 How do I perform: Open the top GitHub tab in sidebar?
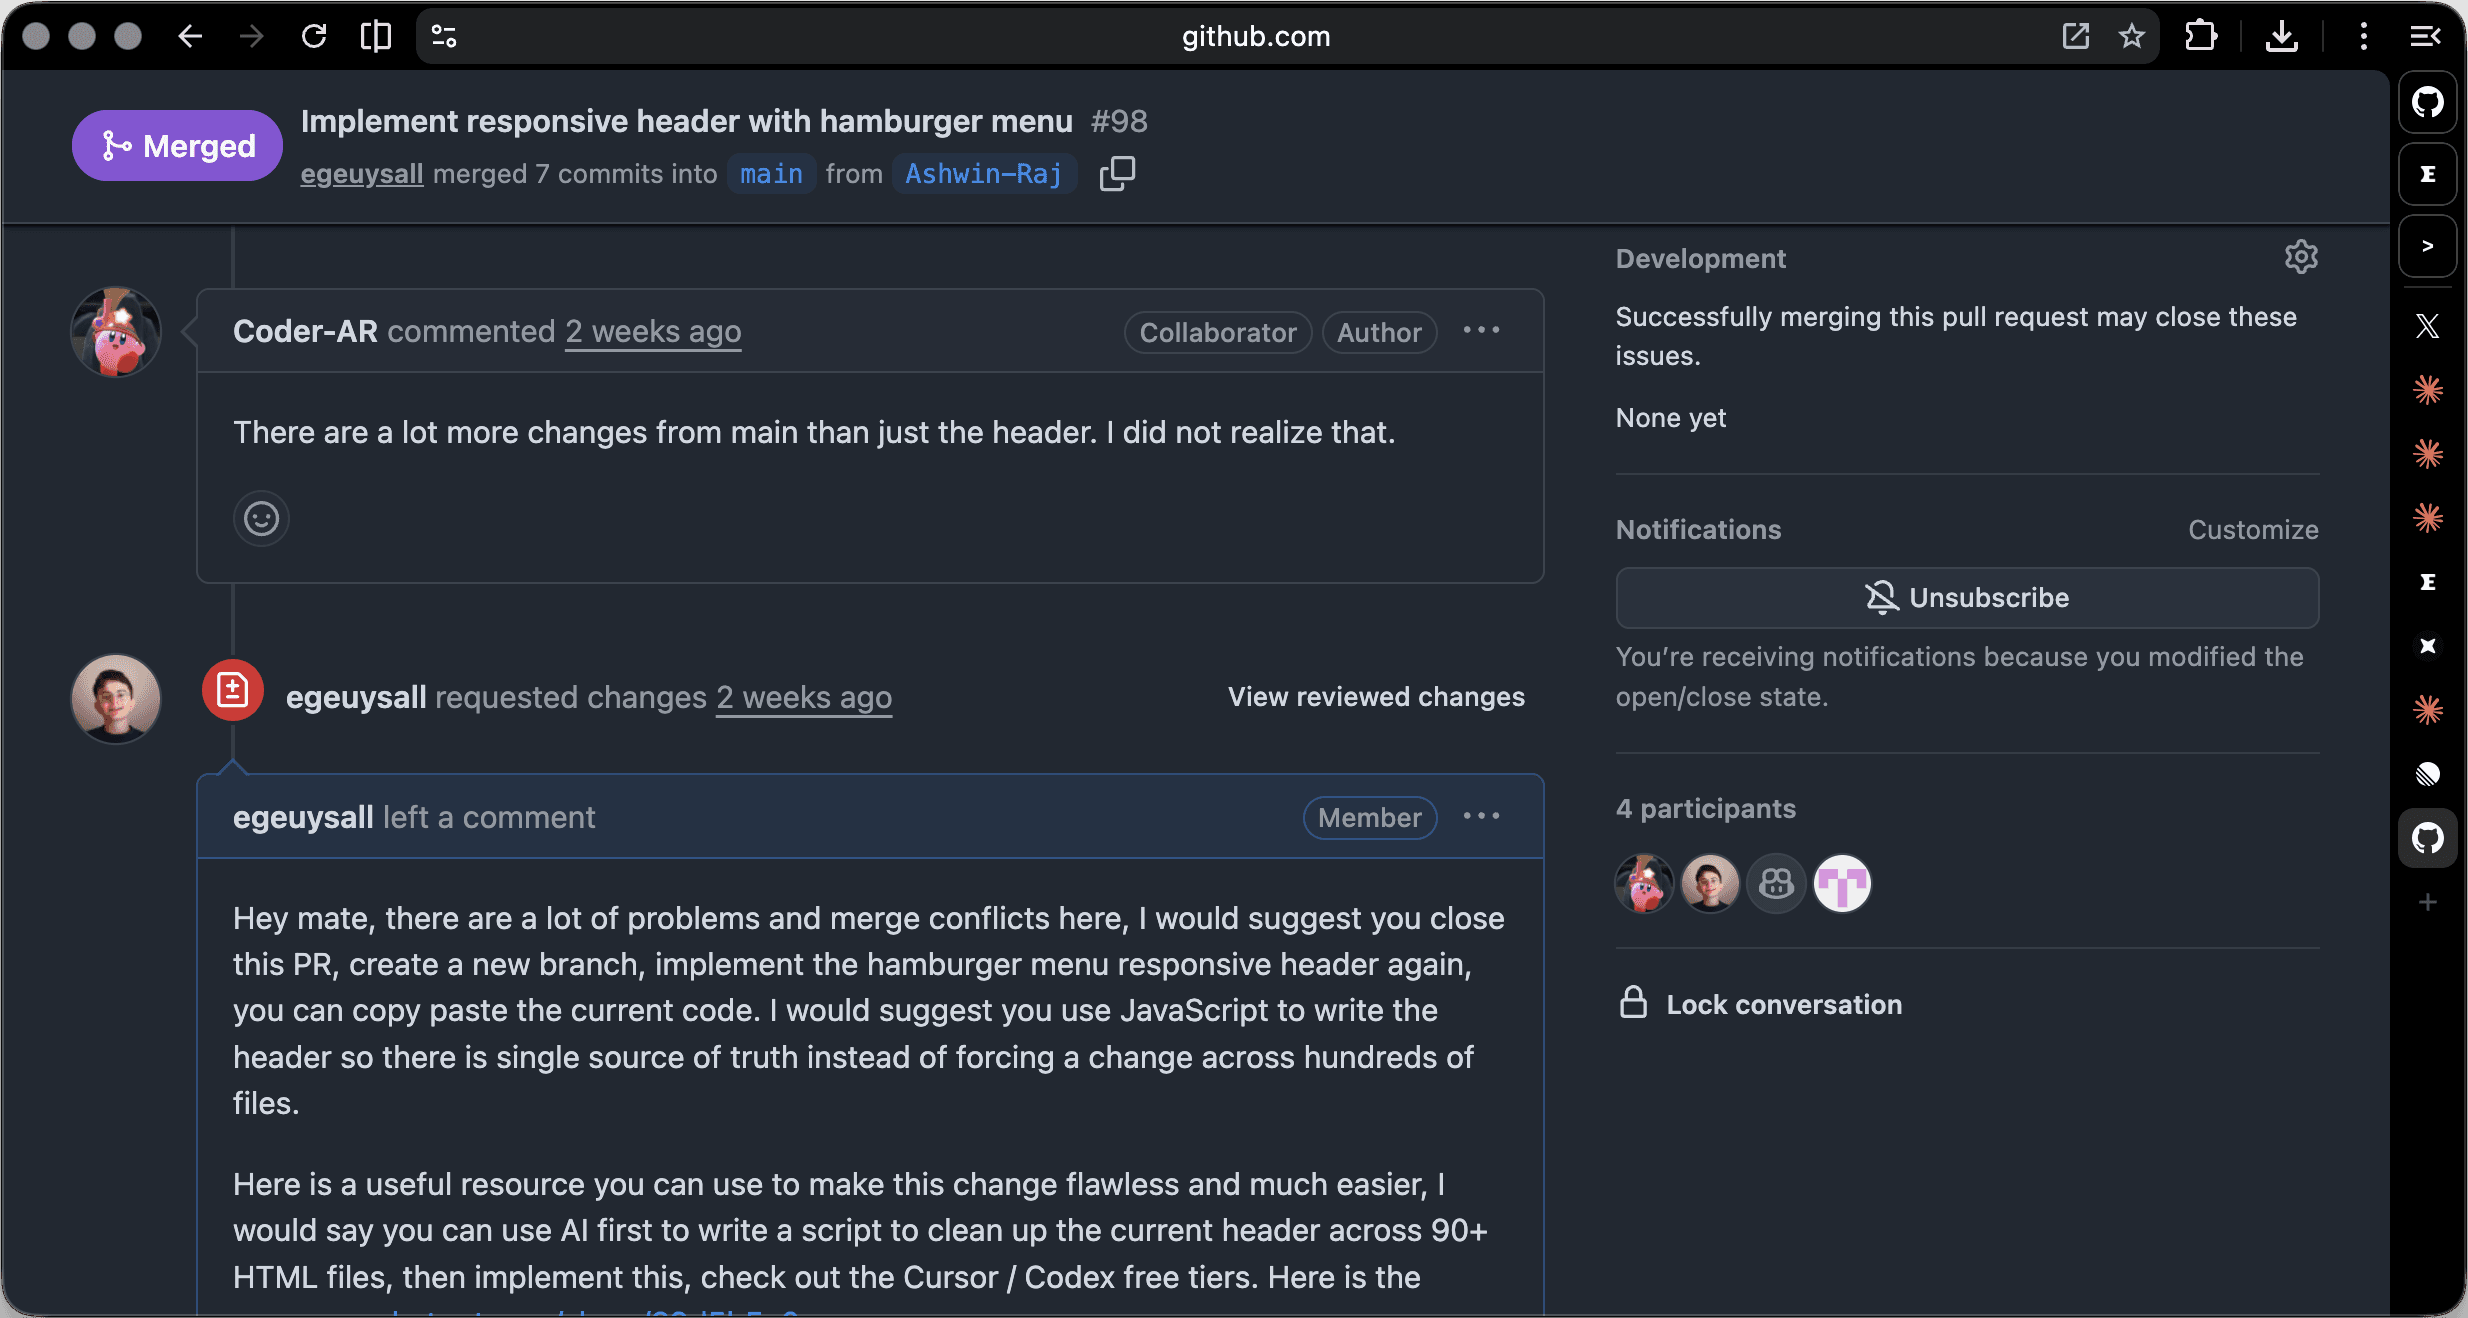(2428, 102)
